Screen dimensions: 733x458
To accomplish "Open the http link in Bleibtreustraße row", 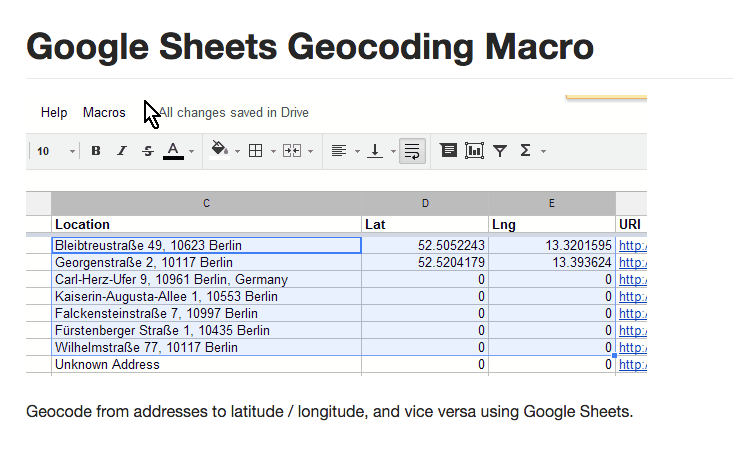I will click(x=632, y=245).
